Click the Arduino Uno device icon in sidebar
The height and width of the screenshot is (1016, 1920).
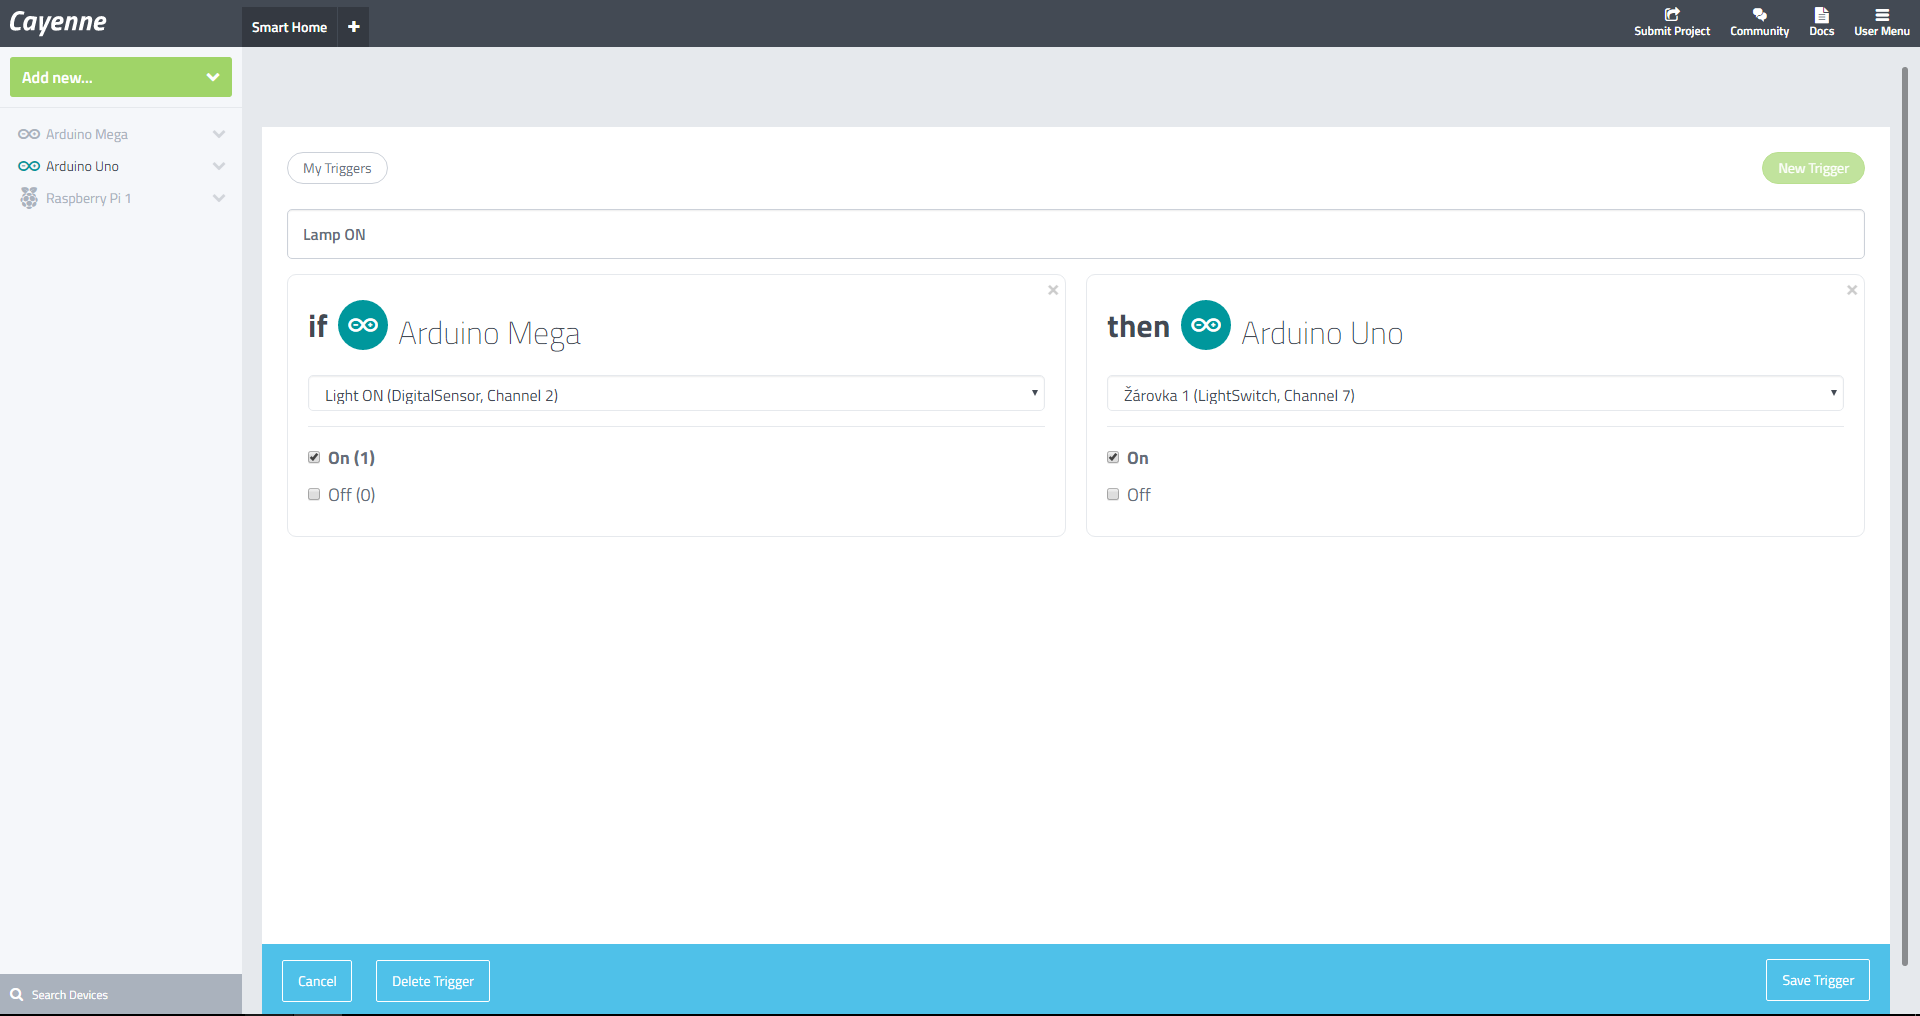tap(29, 166)
